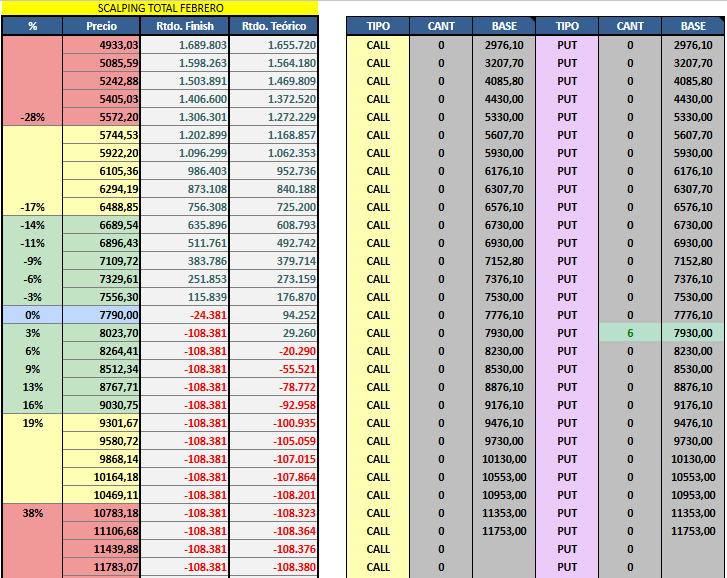Select price cell 5085,59
This screenshot has width=727, height=578.
101,63
